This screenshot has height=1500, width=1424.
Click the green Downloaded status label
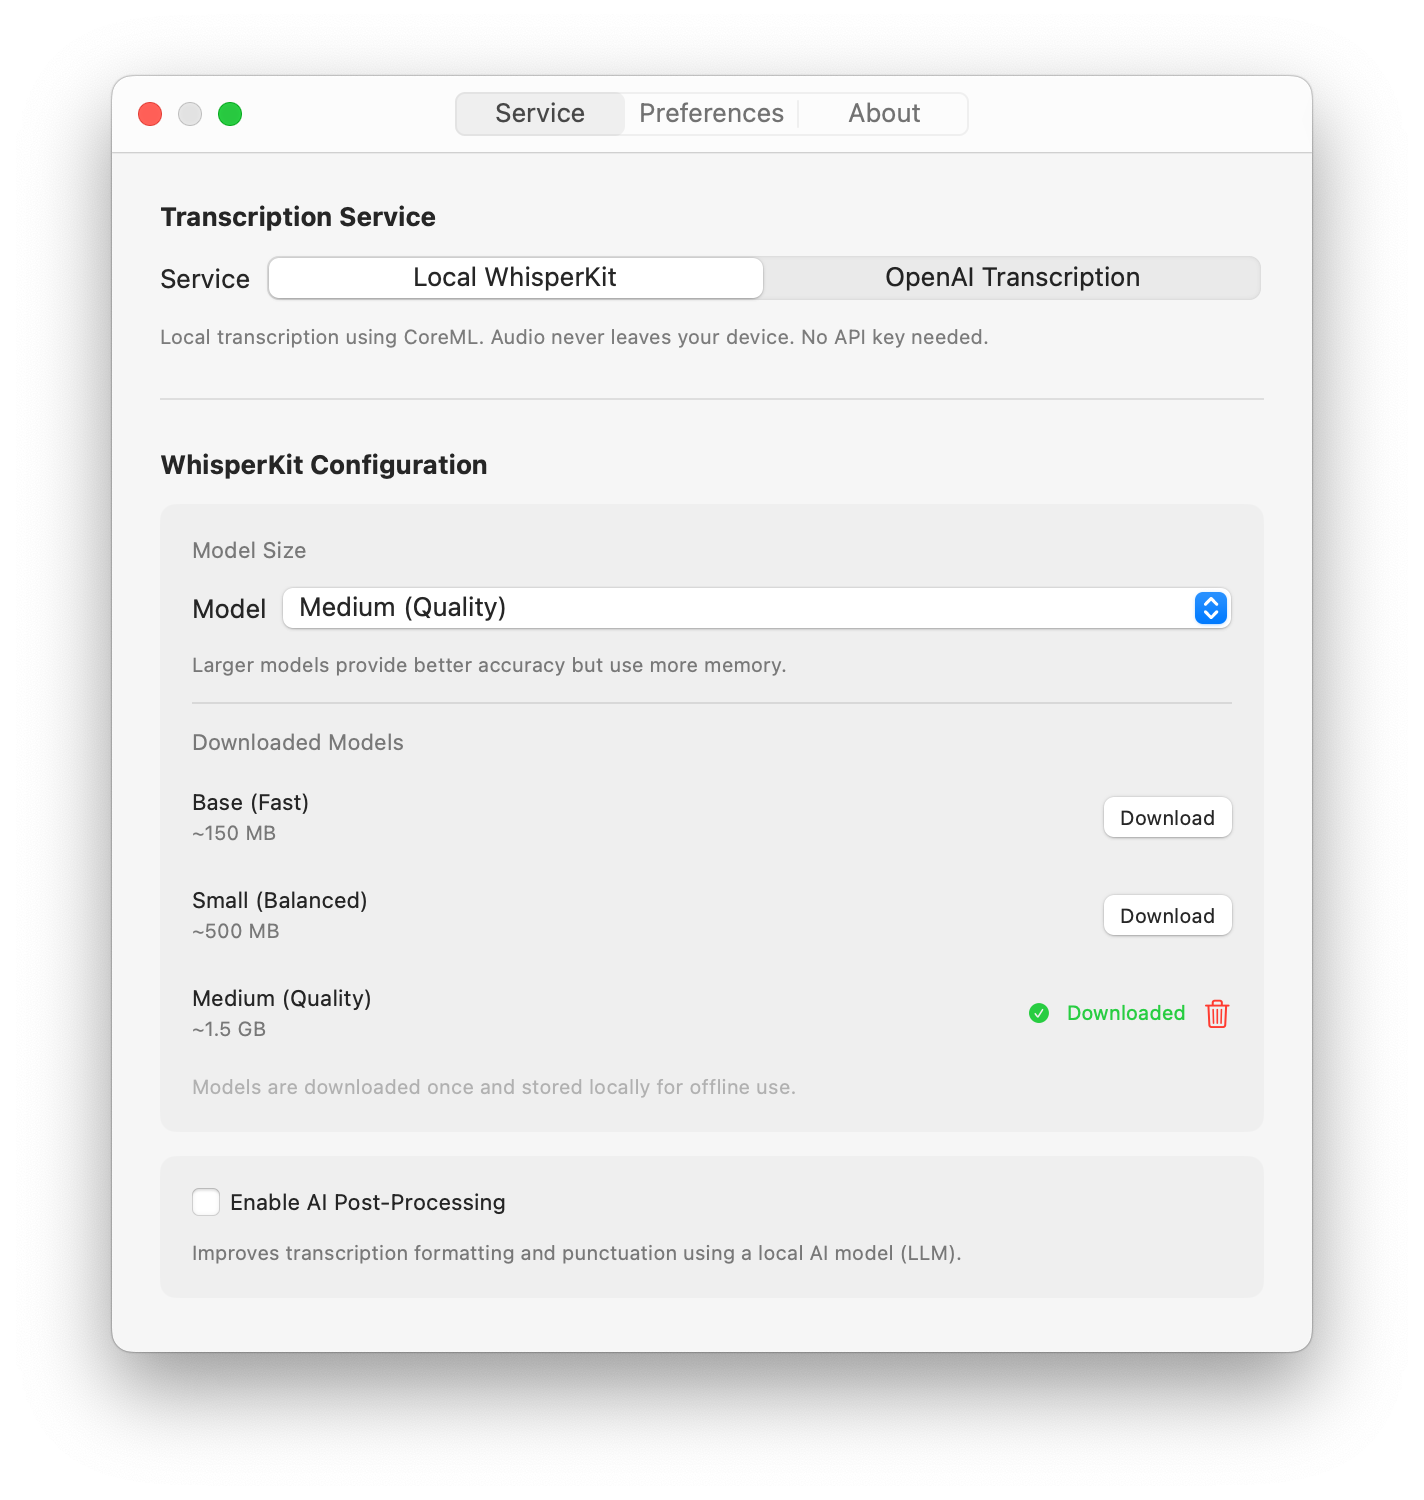1125,1013
